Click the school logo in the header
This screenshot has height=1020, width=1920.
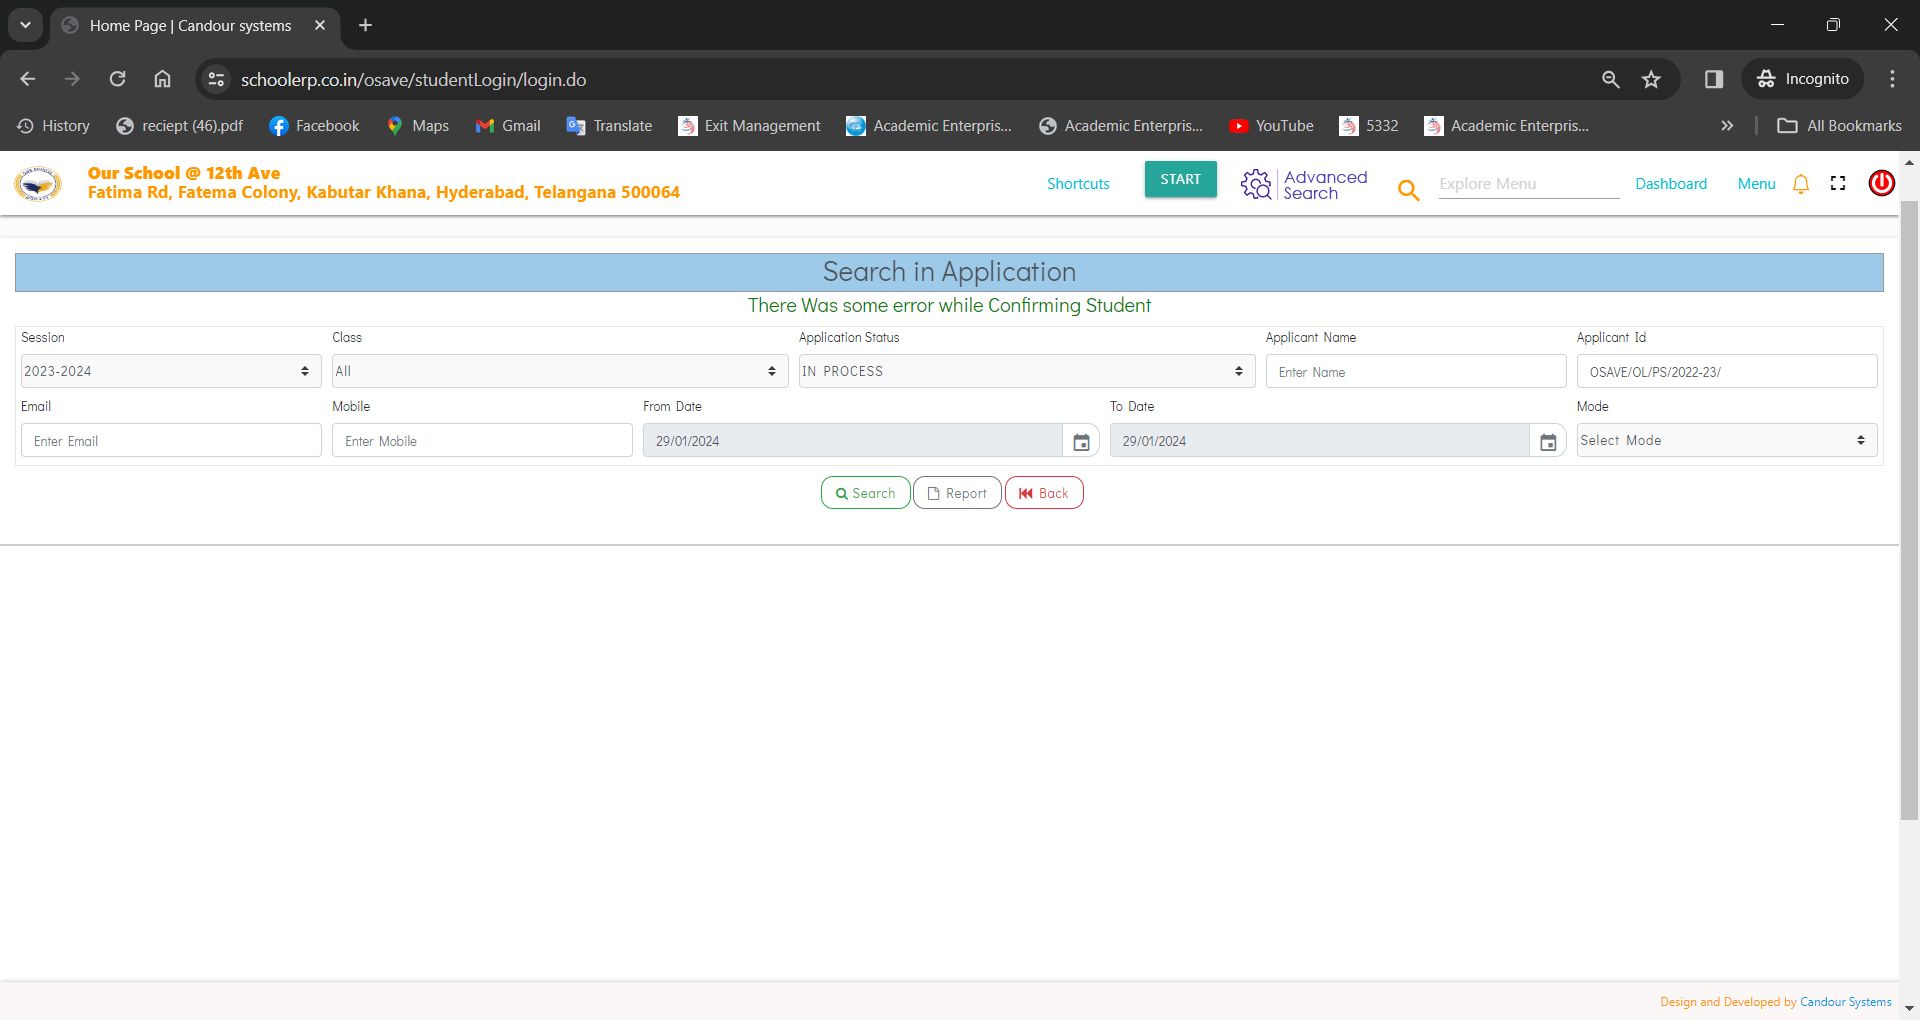pos(38,183)
